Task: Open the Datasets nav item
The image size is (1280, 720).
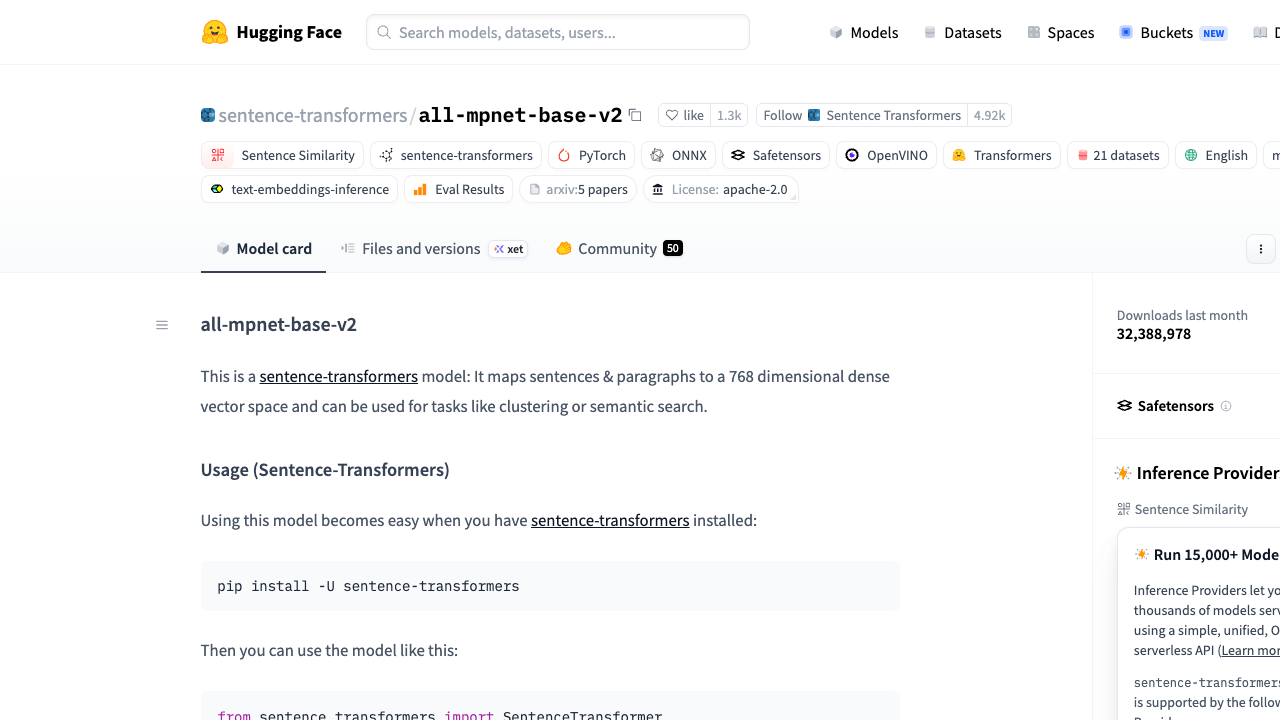Action: point(962,32)
